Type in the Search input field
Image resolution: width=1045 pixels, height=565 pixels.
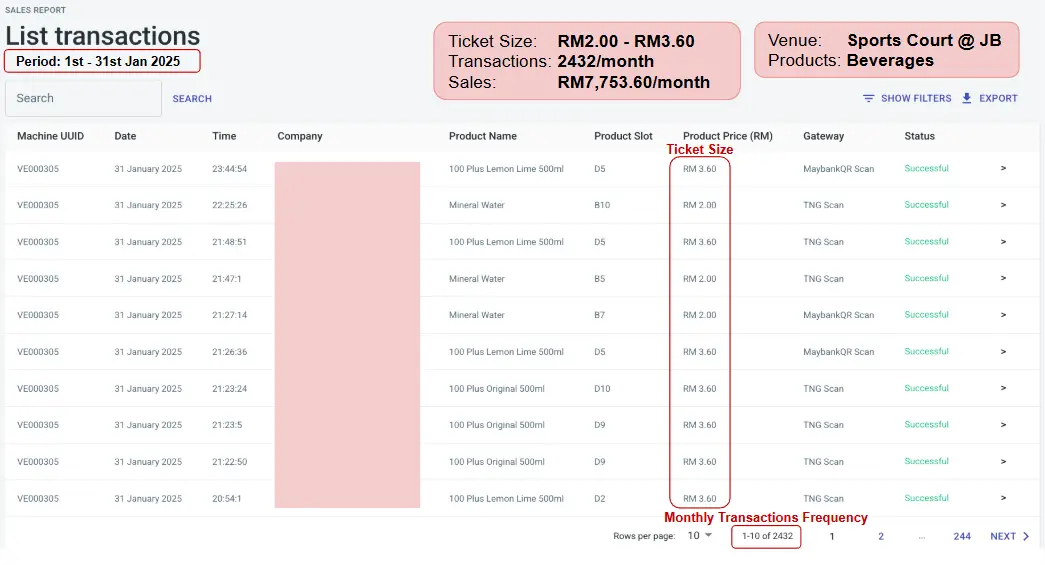click(x=83, y=99)
